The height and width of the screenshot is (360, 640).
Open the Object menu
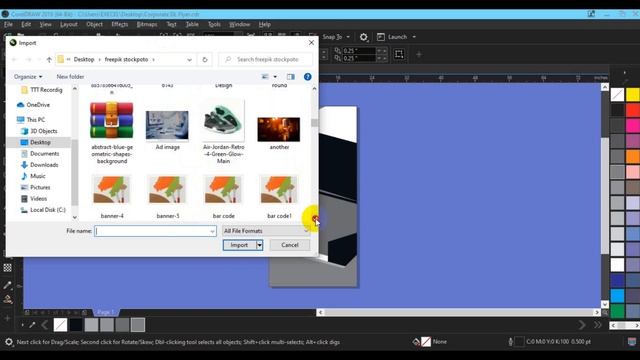click(94, 24)
